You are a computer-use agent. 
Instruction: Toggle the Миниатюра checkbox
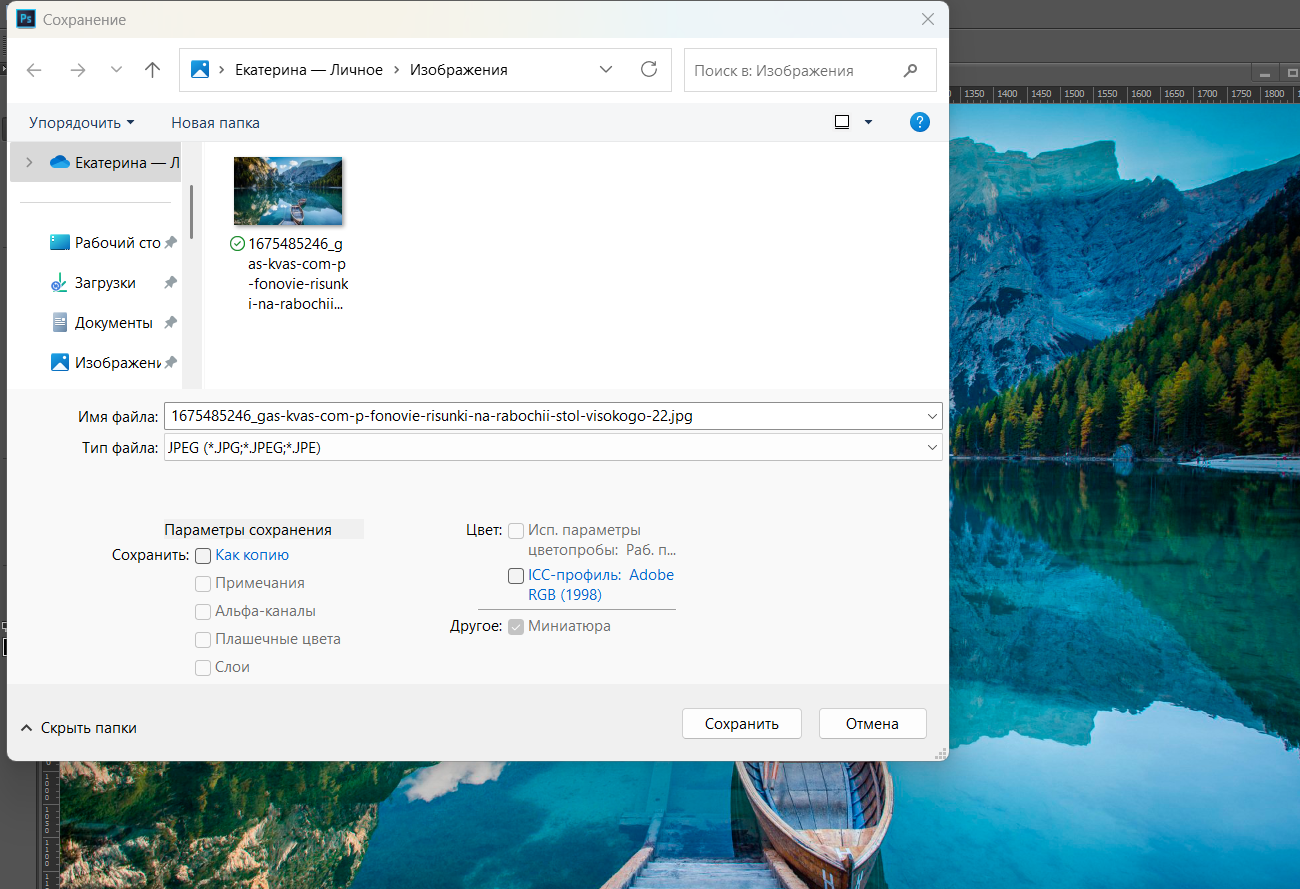pyautogui.click(x=516, y=627)
